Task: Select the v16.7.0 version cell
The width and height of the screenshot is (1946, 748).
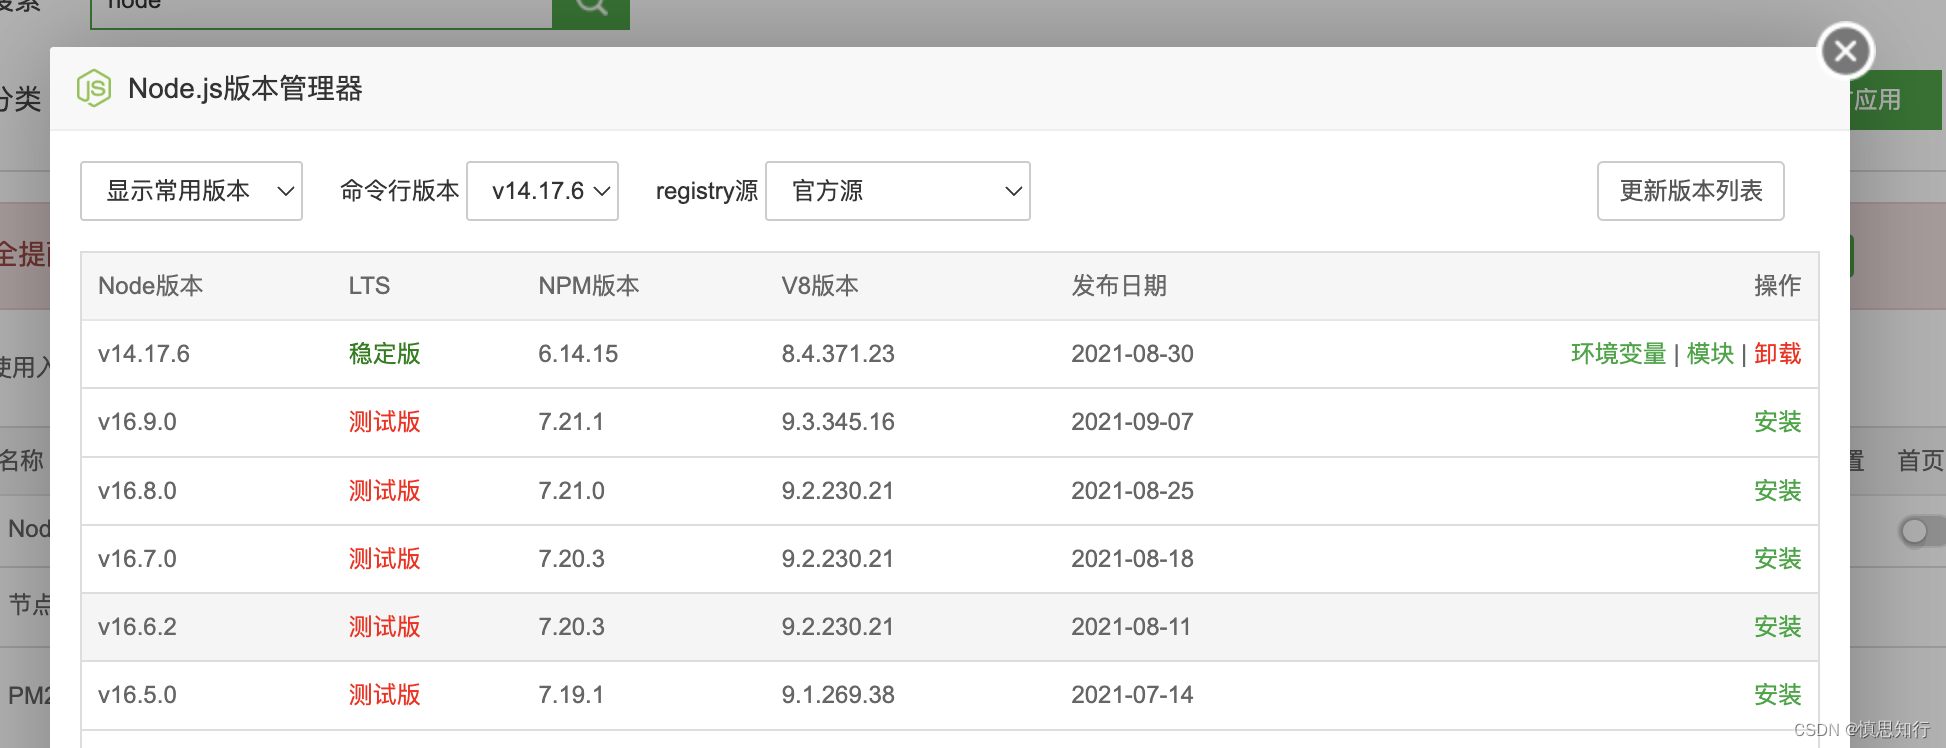Action: pyautogui.click(x=137, y=559)
